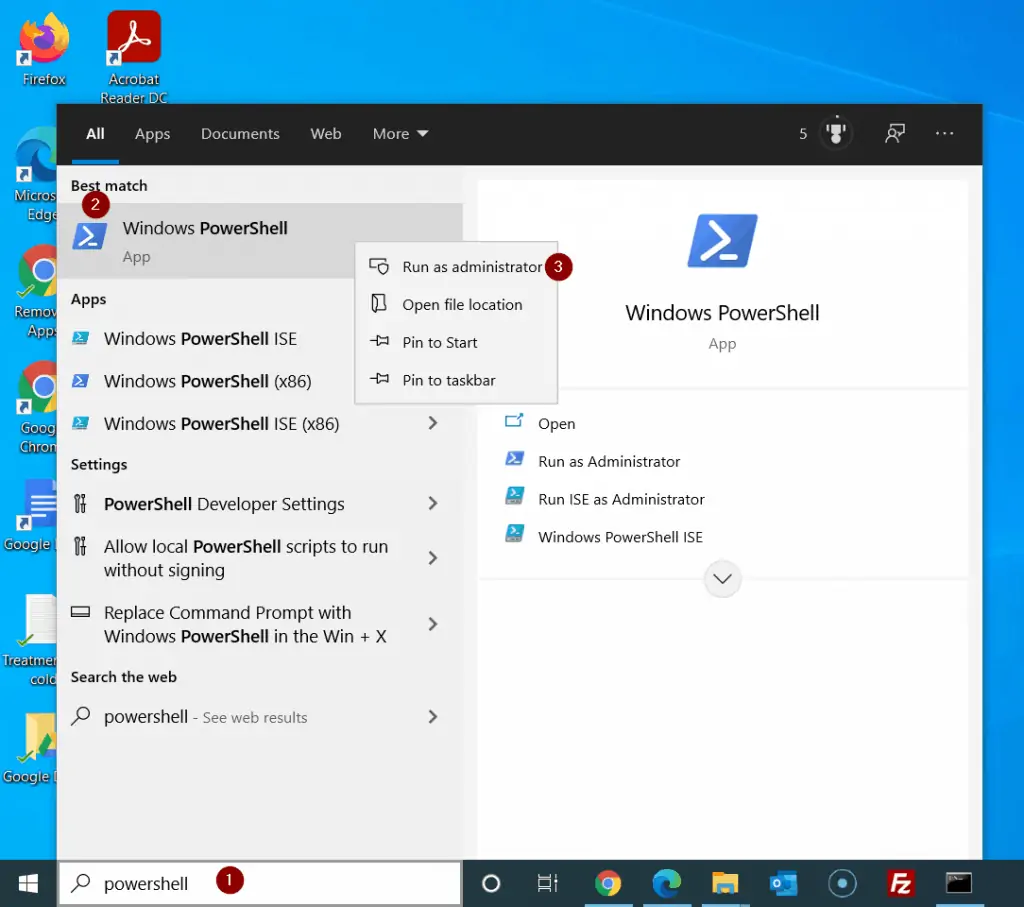Open File Explorer from the taskbar
The width and height of the screenshot is (1024, 907).
725,883
